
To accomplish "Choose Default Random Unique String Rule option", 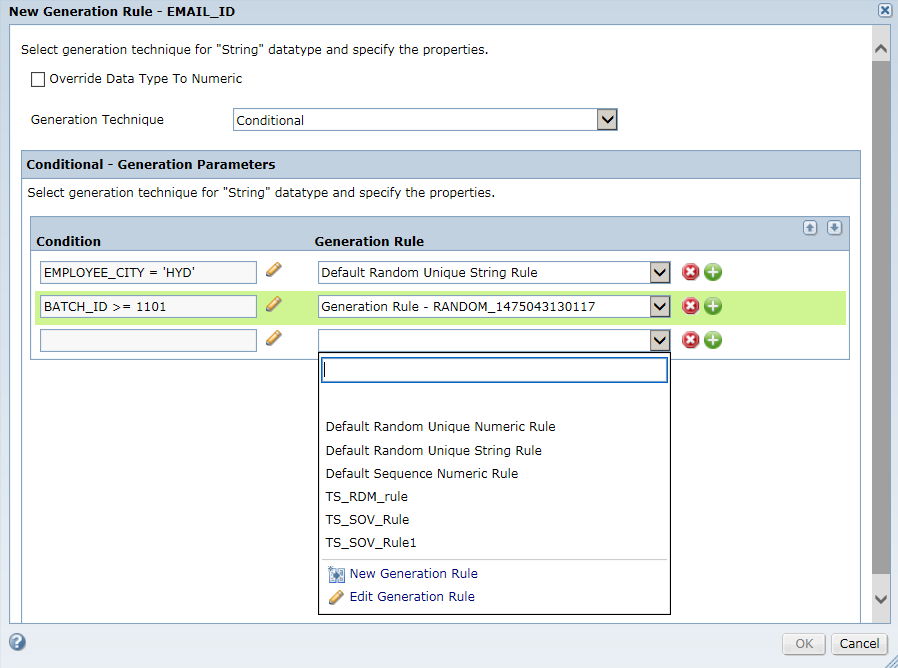I will point(434,451).
